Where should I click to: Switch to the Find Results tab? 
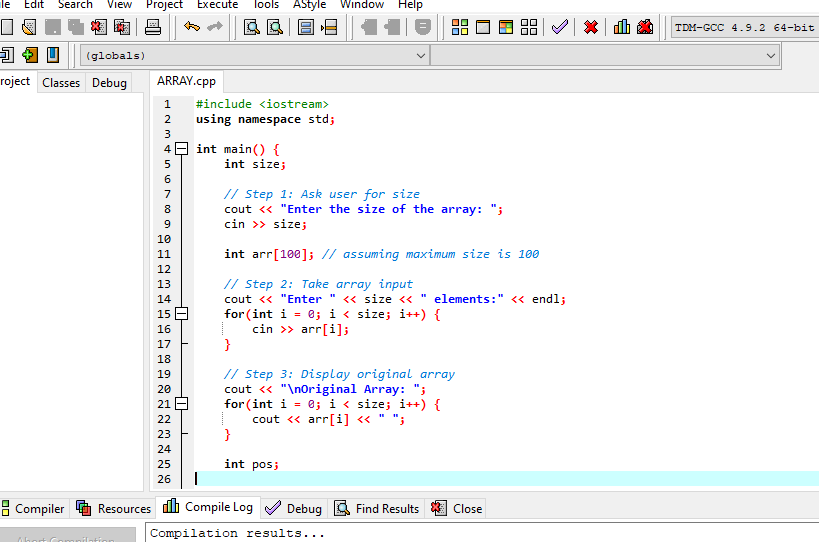point(377,508)
